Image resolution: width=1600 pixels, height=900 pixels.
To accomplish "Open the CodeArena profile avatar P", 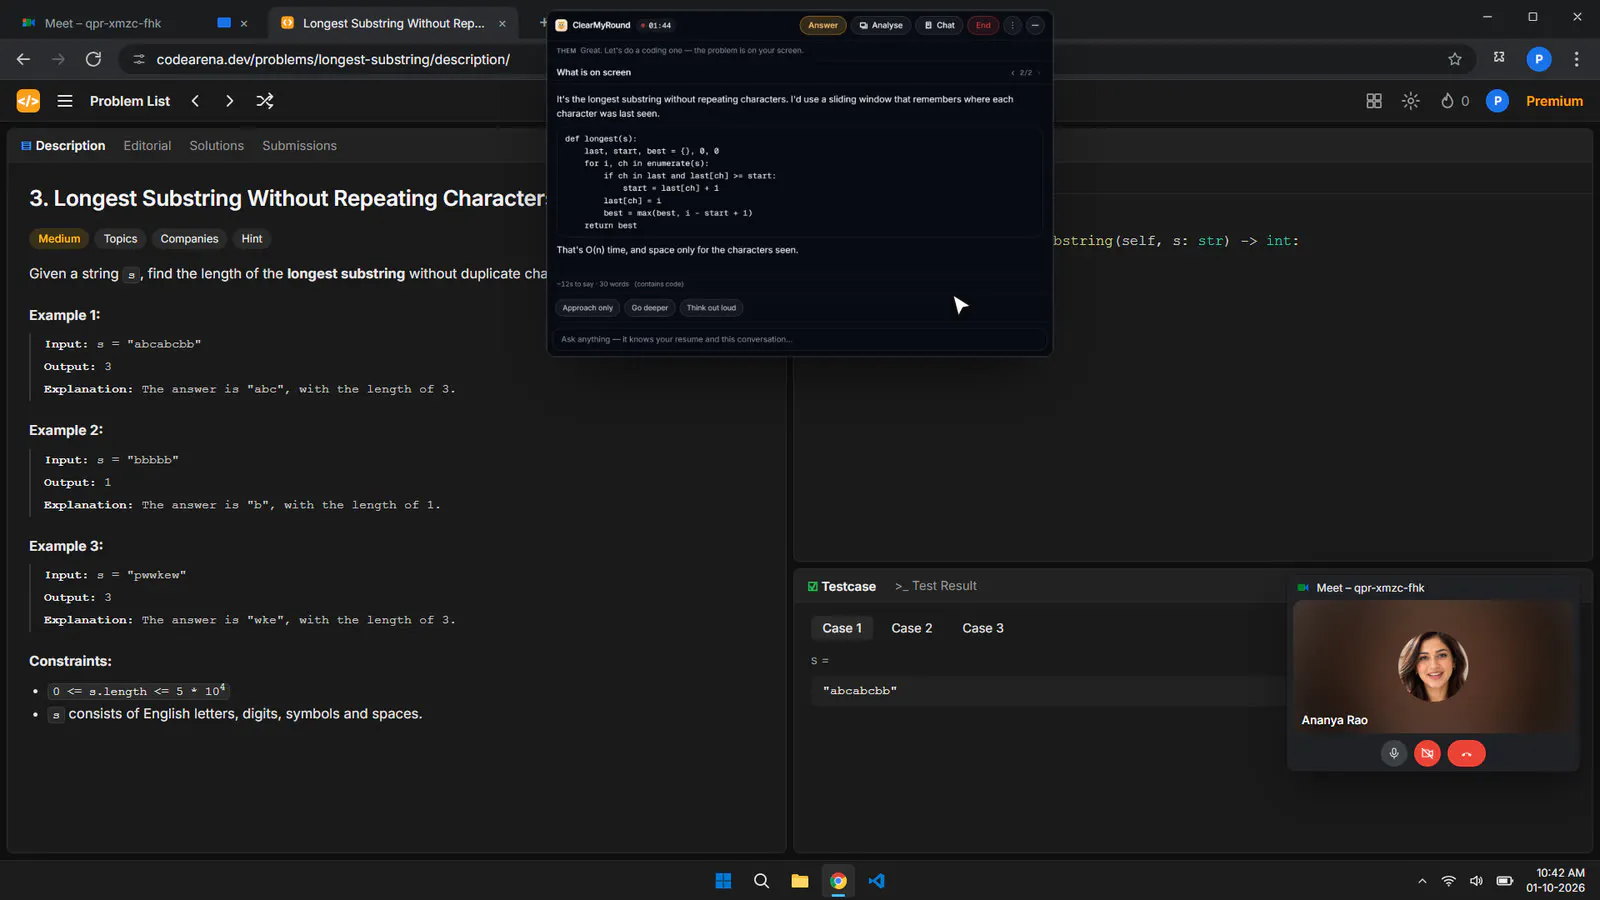I will point(1497,101).
